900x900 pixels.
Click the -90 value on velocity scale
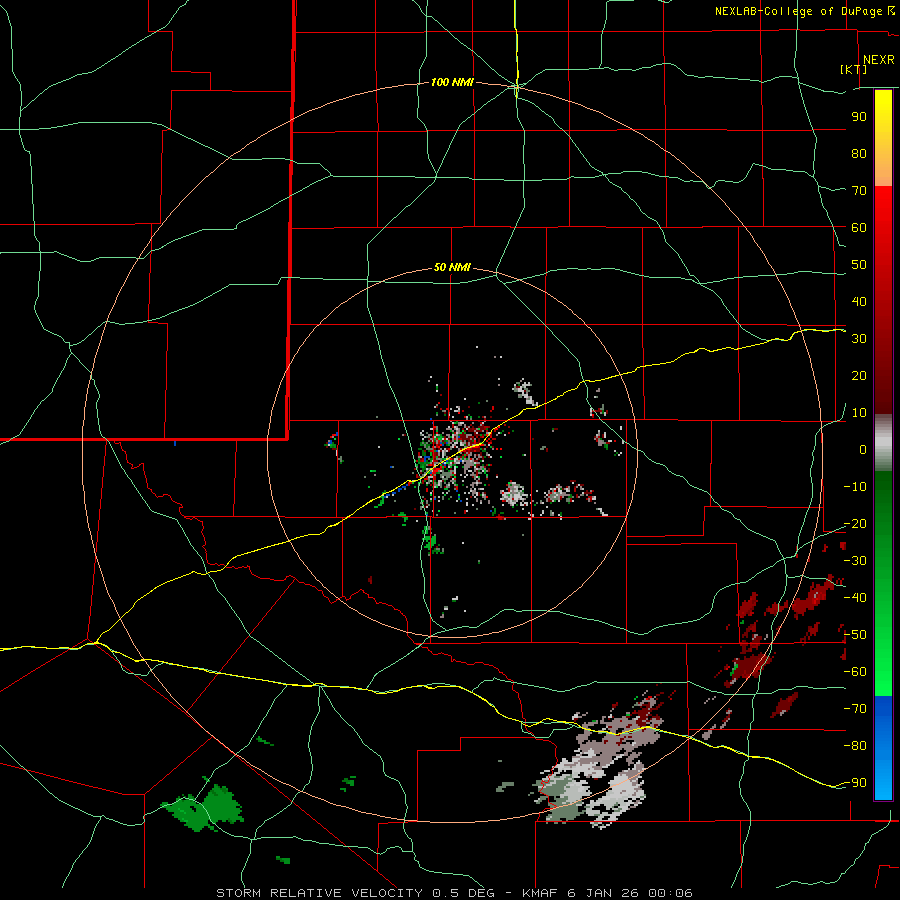coord(855,783)
